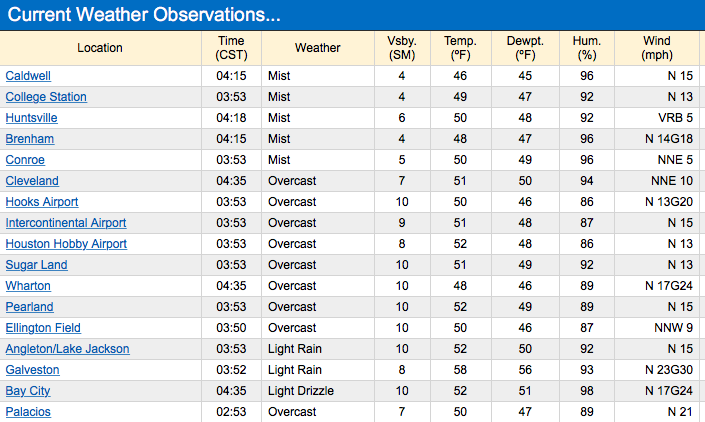705x422 pixels.
Task: Click the Wind (mph) column header
Action: [657, 47]
